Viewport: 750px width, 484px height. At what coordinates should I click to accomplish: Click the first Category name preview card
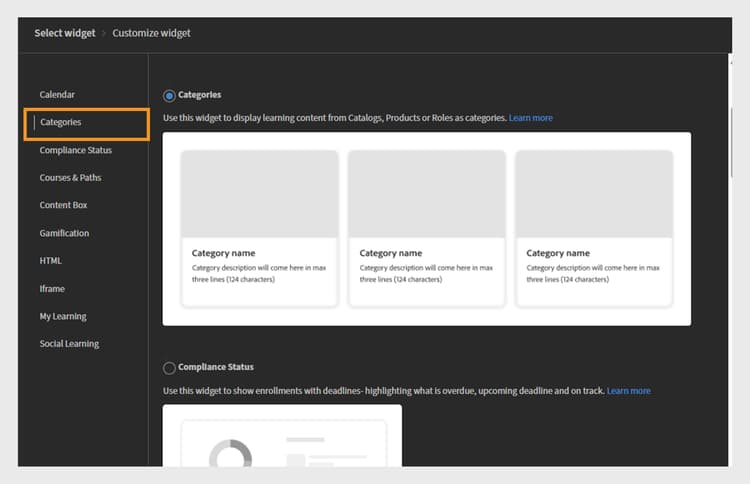(259, 228)
